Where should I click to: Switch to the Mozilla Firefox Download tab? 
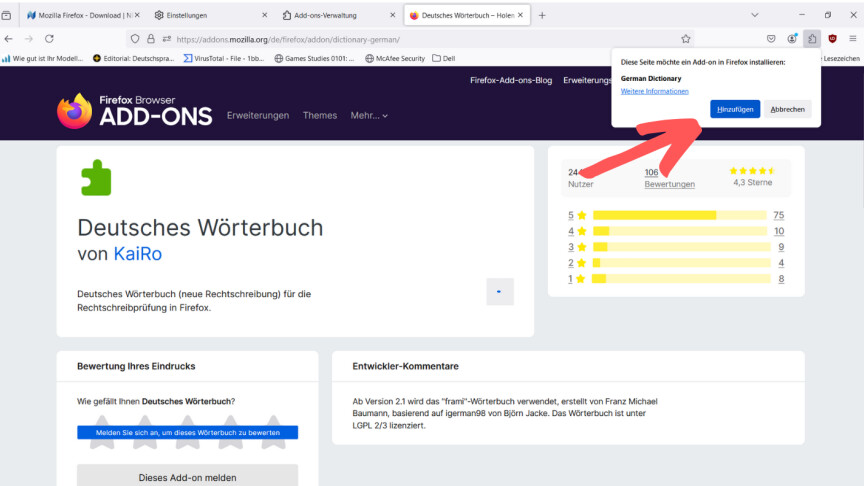82,15
